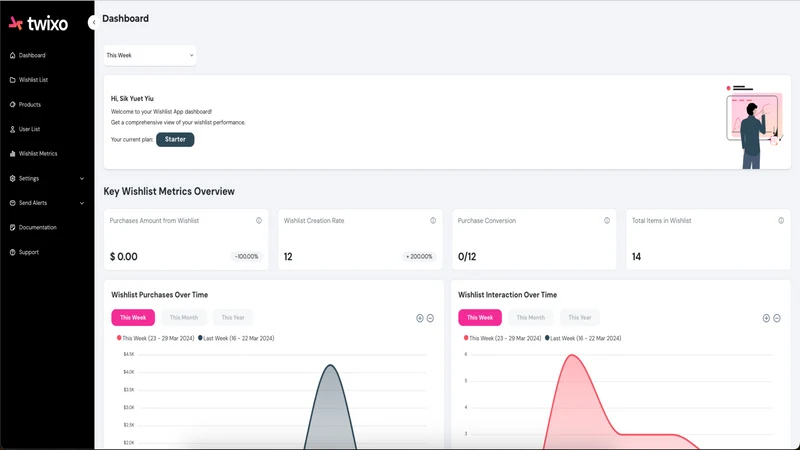
Task: Expand the Send Alerts submenu chevron
Action: point(82,203)
